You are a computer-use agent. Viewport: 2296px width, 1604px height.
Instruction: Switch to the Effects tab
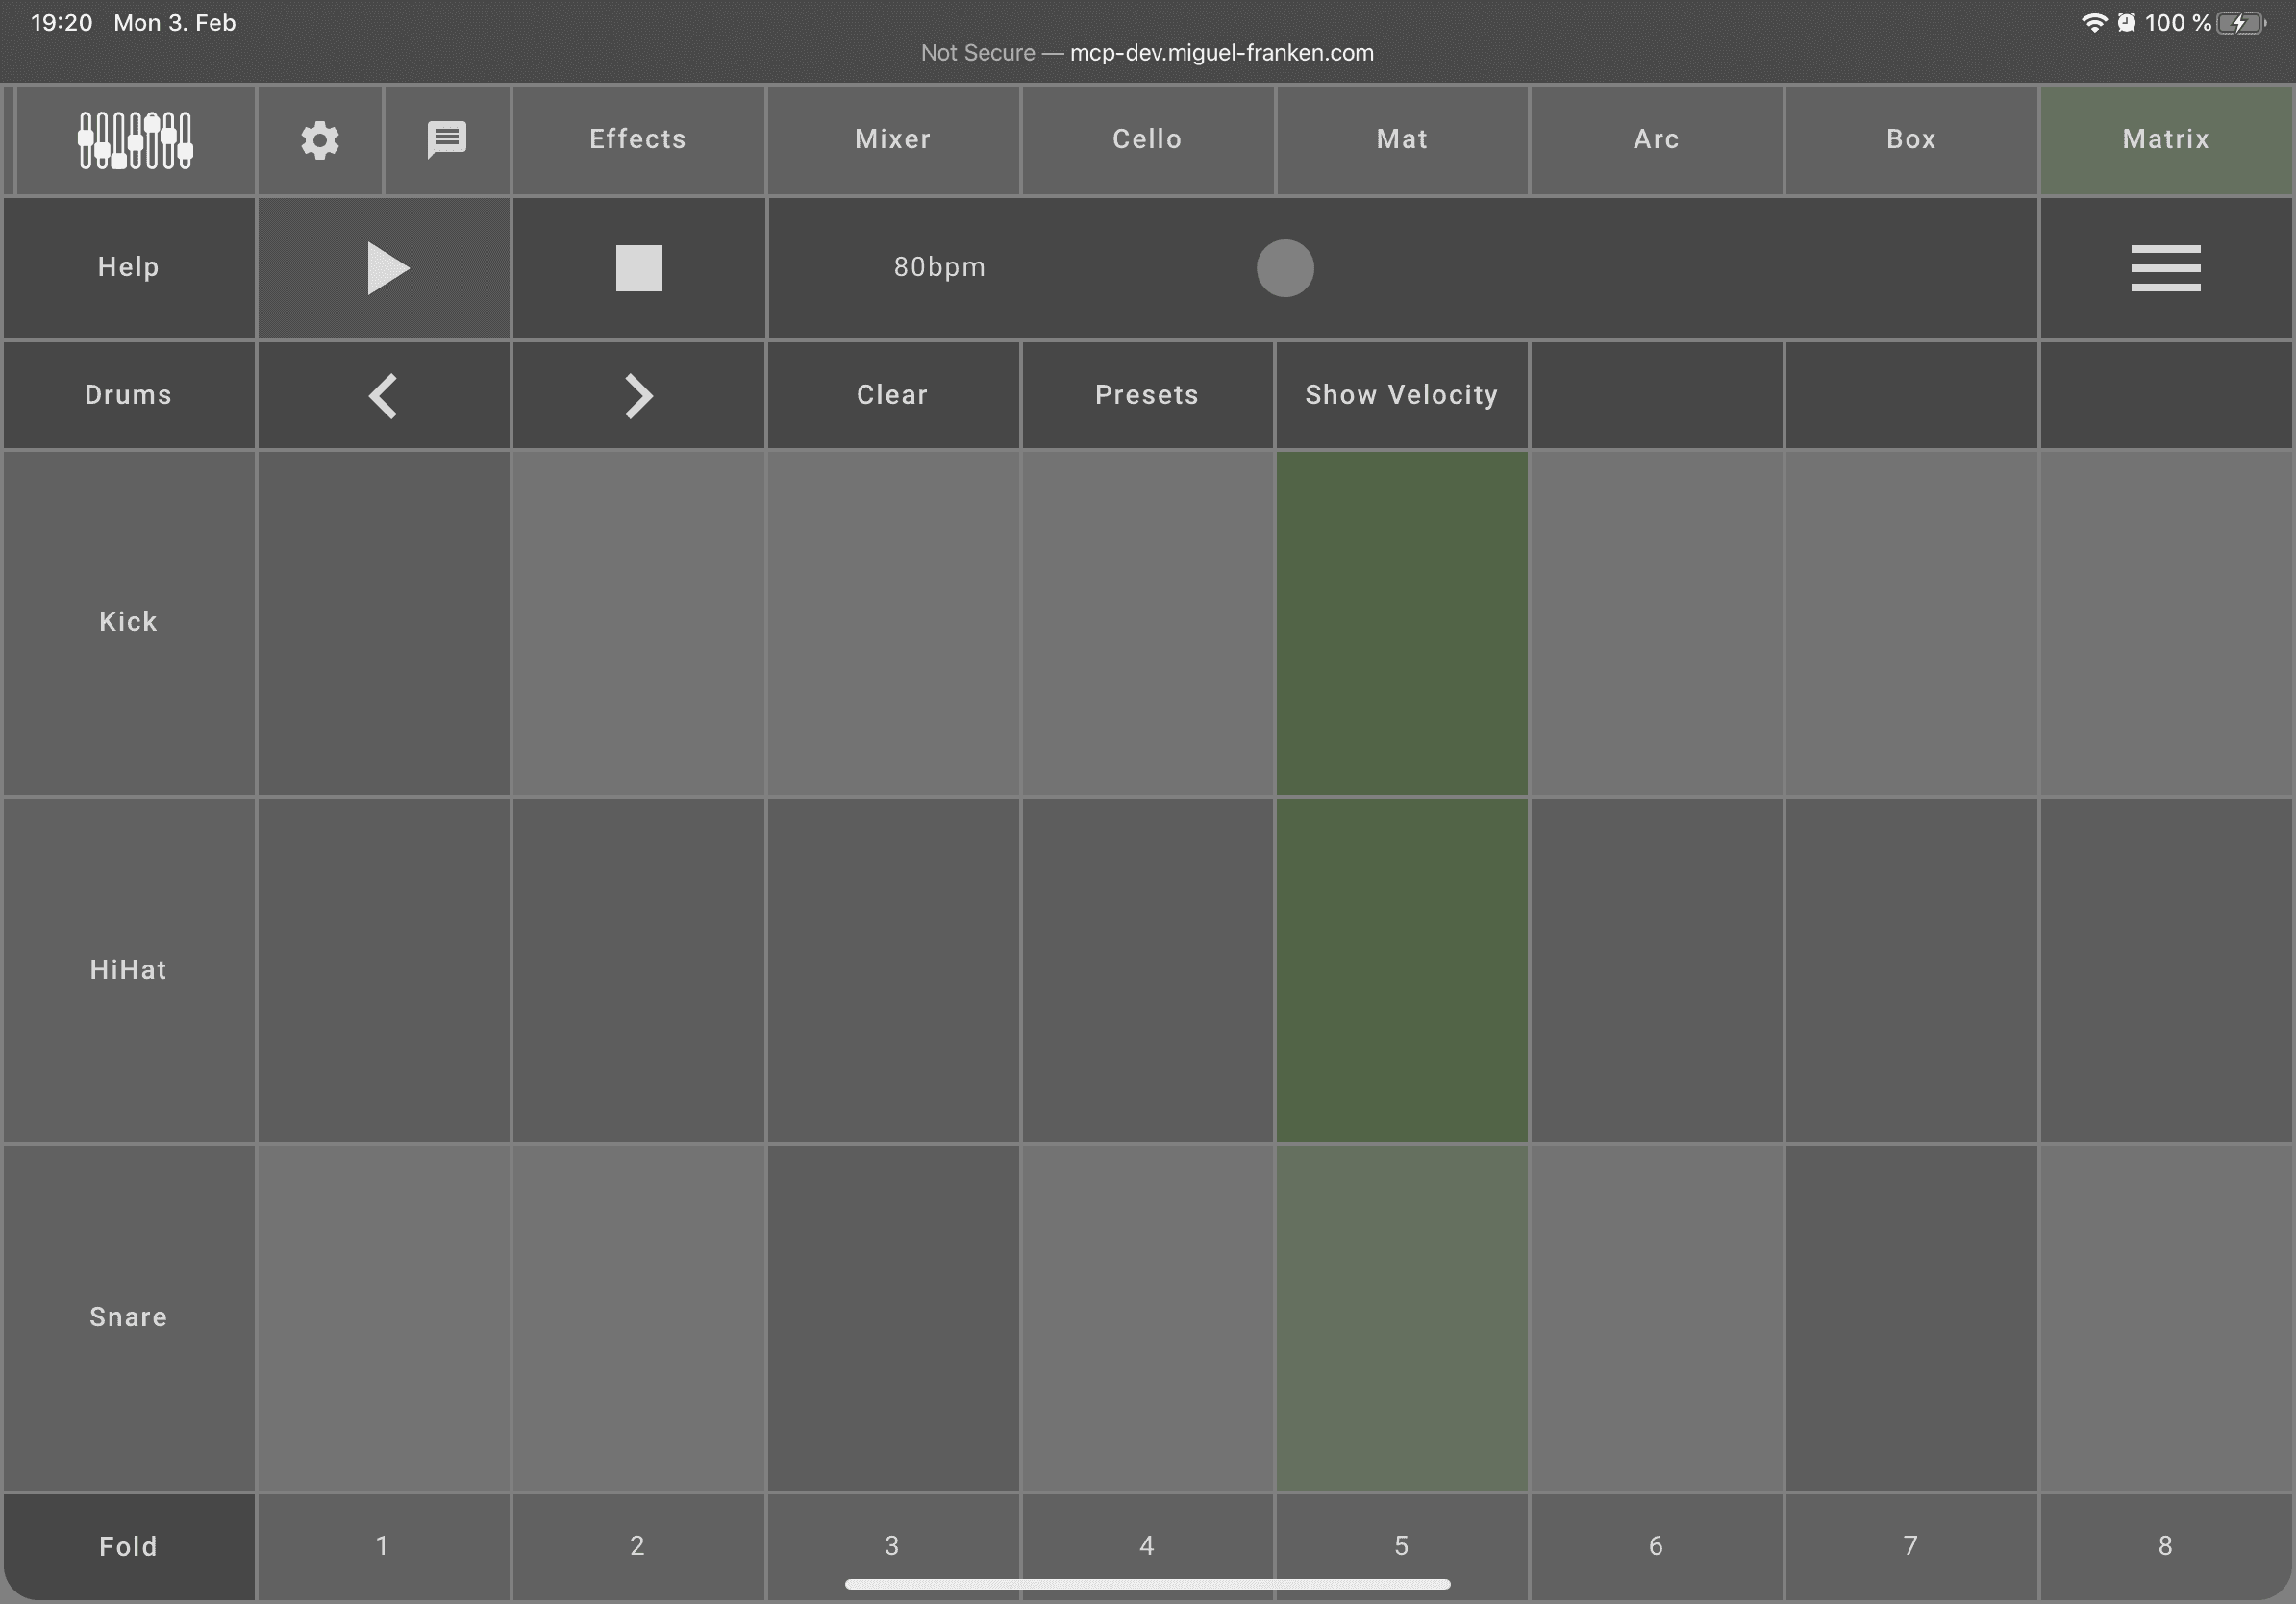[x=636, y=138]
